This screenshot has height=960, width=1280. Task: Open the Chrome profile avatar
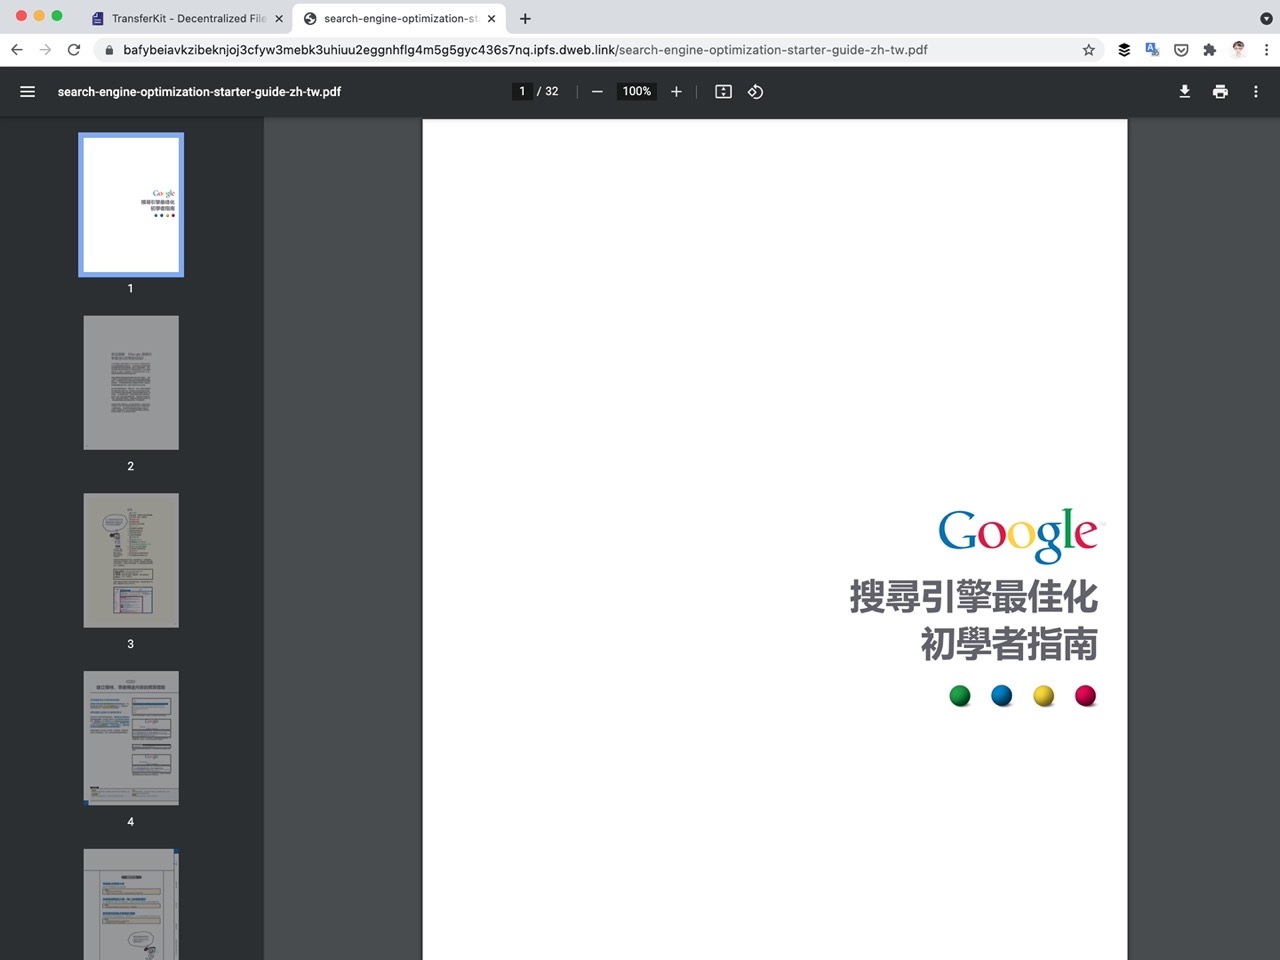[x=1239, y=49]
